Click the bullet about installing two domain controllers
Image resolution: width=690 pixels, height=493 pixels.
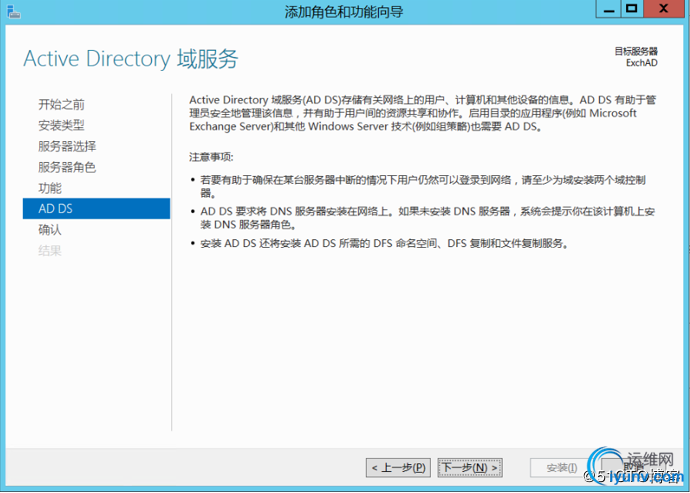(423, 186)
